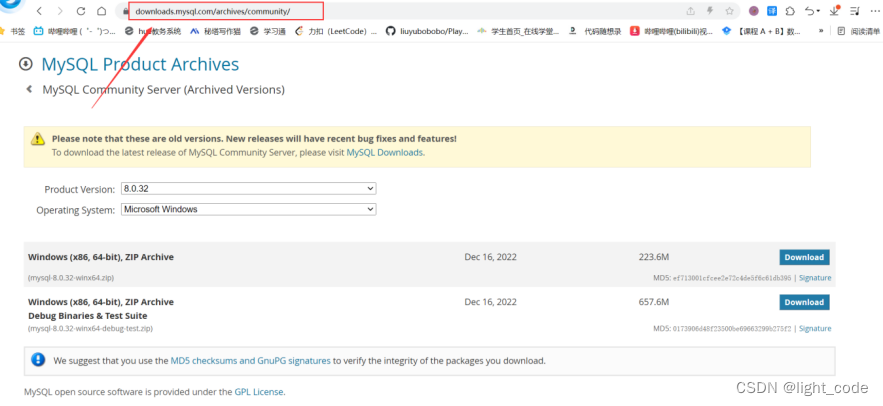
Task: Click the bookmarks star folder 书签
Action: click(x=12, y=32)
